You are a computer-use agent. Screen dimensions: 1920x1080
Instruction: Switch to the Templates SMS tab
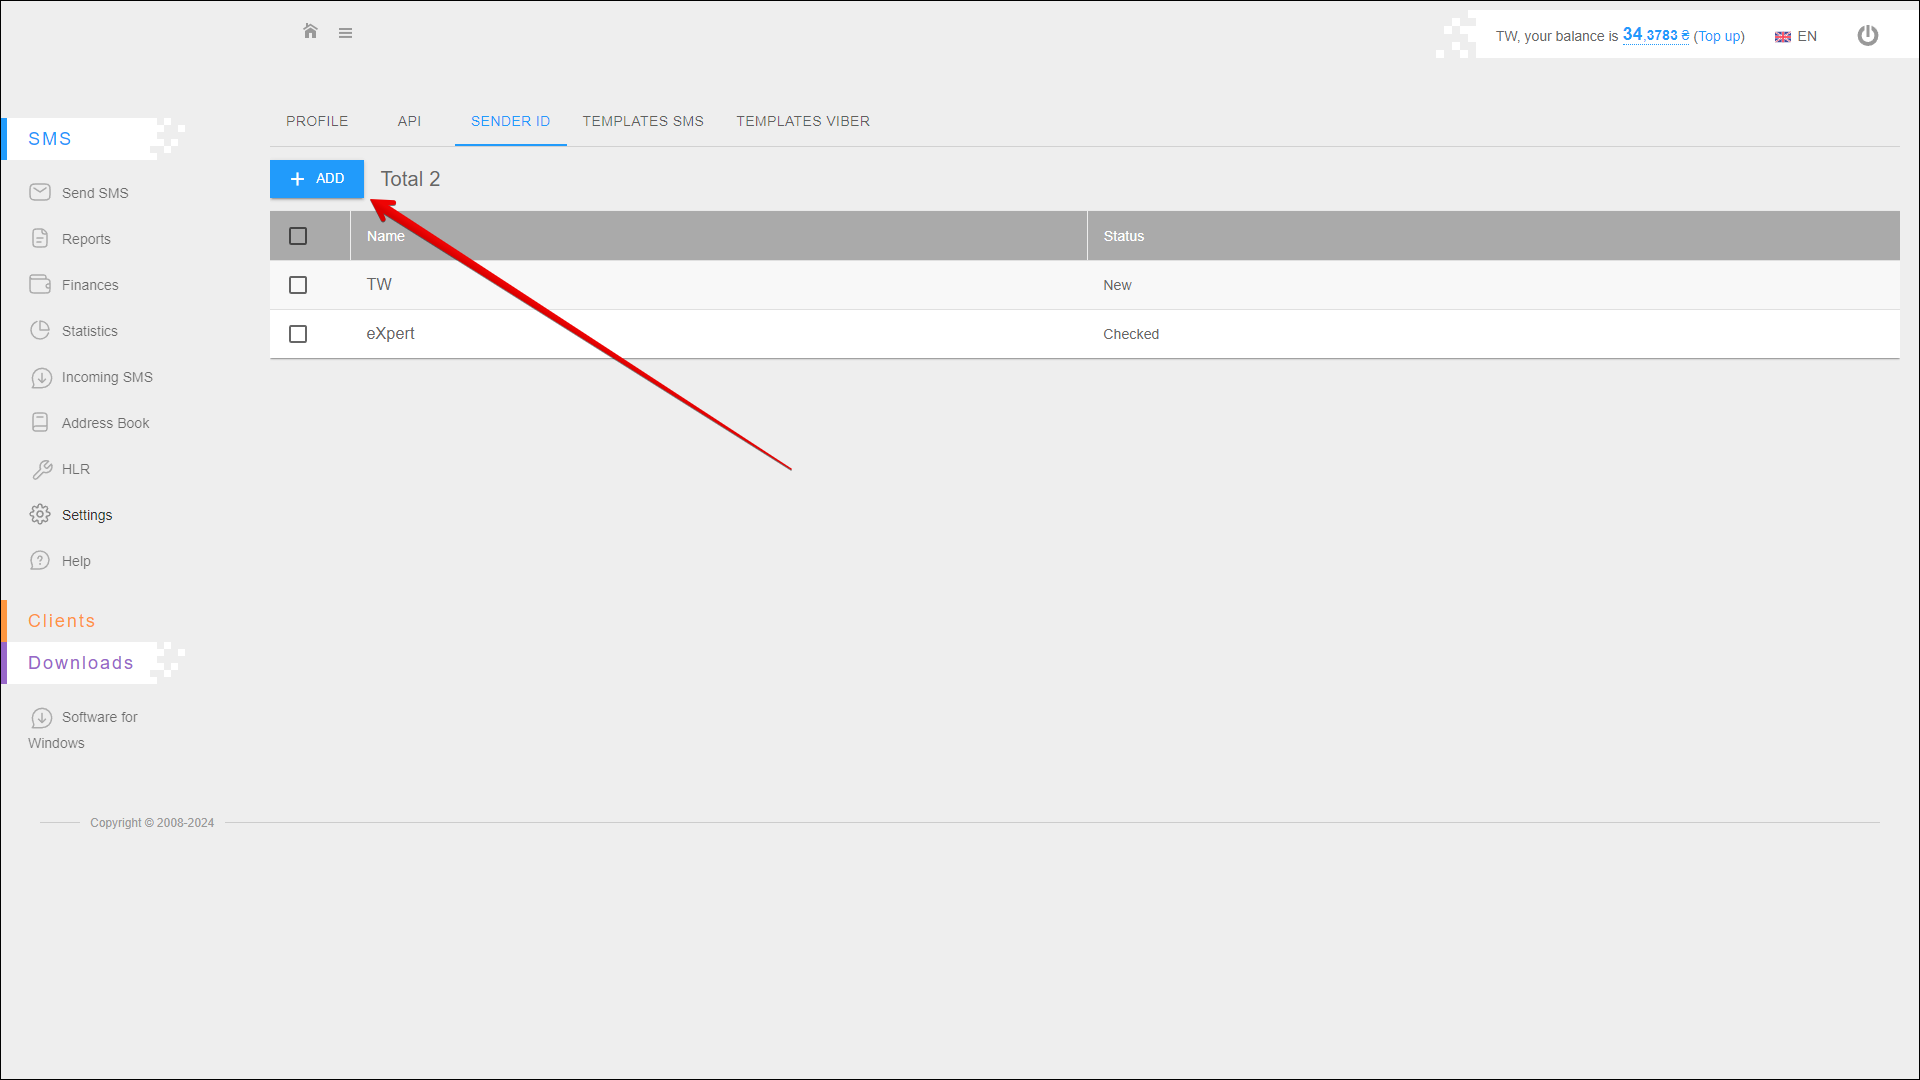pyautogui.click(x=643, y=121)
